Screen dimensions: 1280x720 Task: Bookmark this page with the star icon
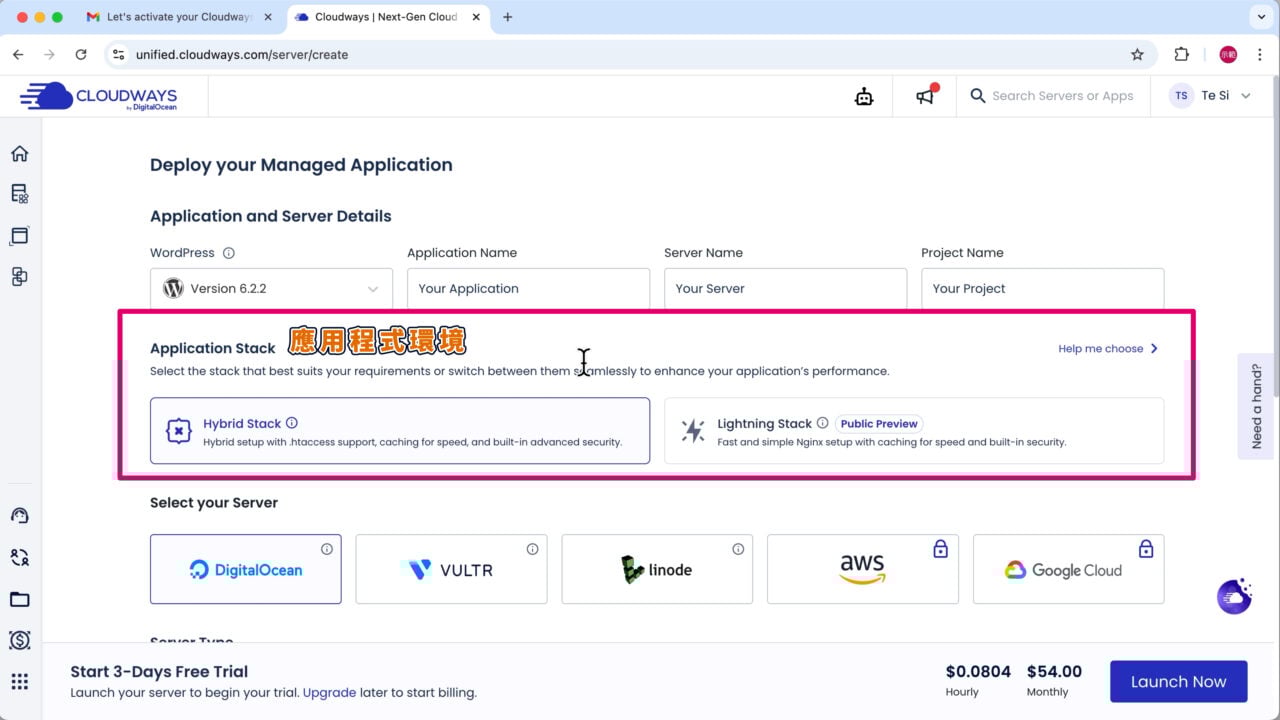coord(1137,55)
